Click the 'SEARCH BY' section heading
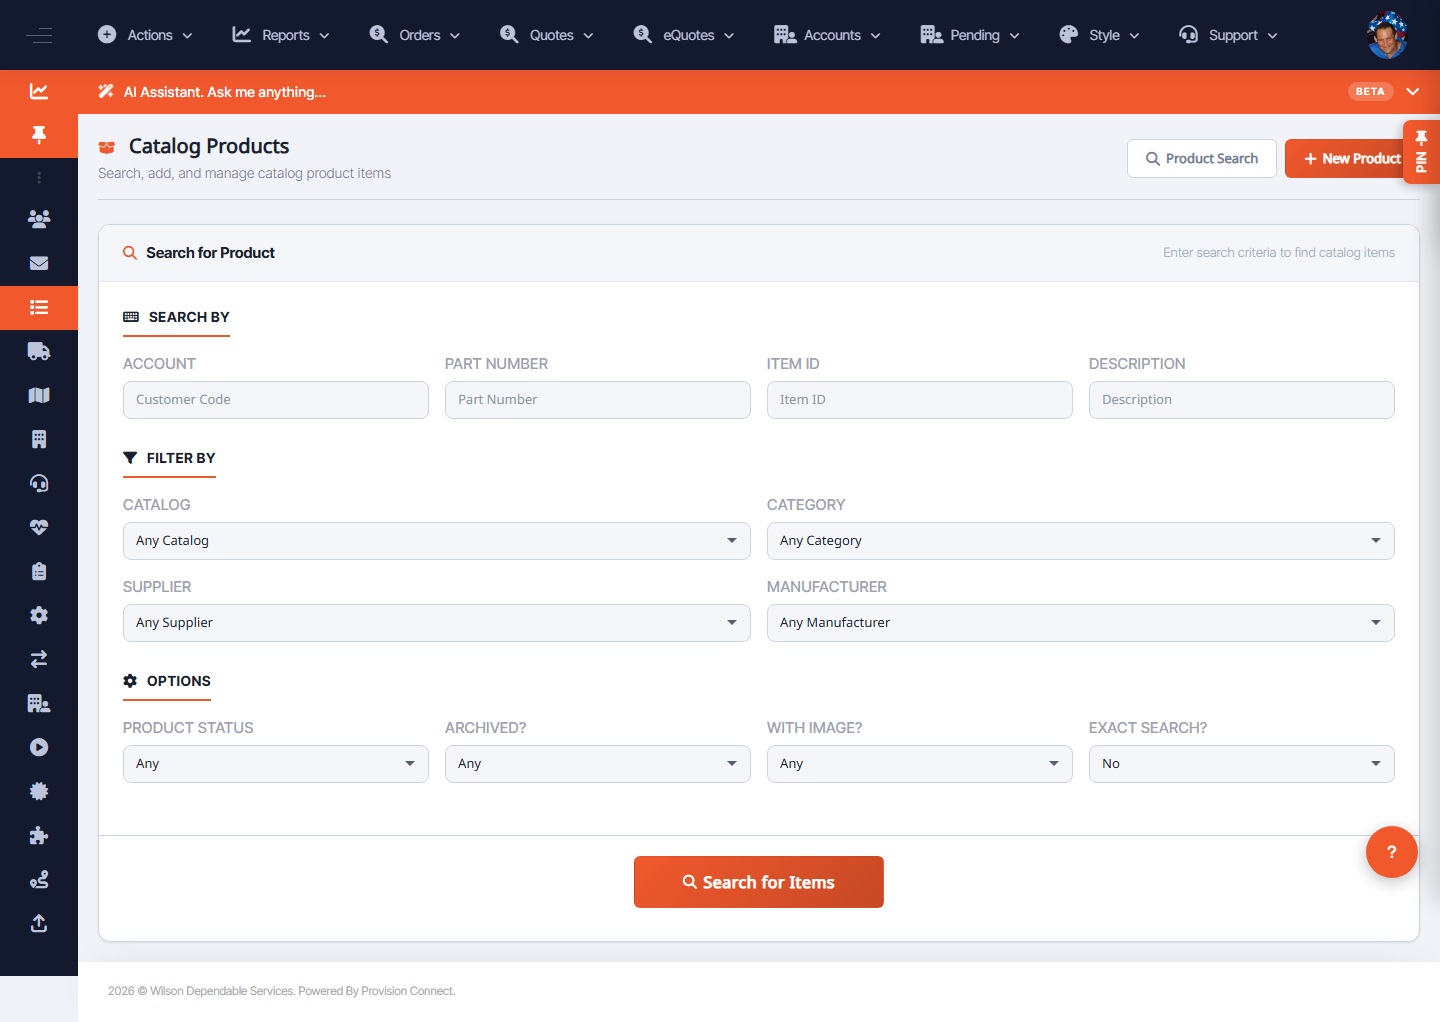Screen dimensions: 1440x1022 coord(189,317)
